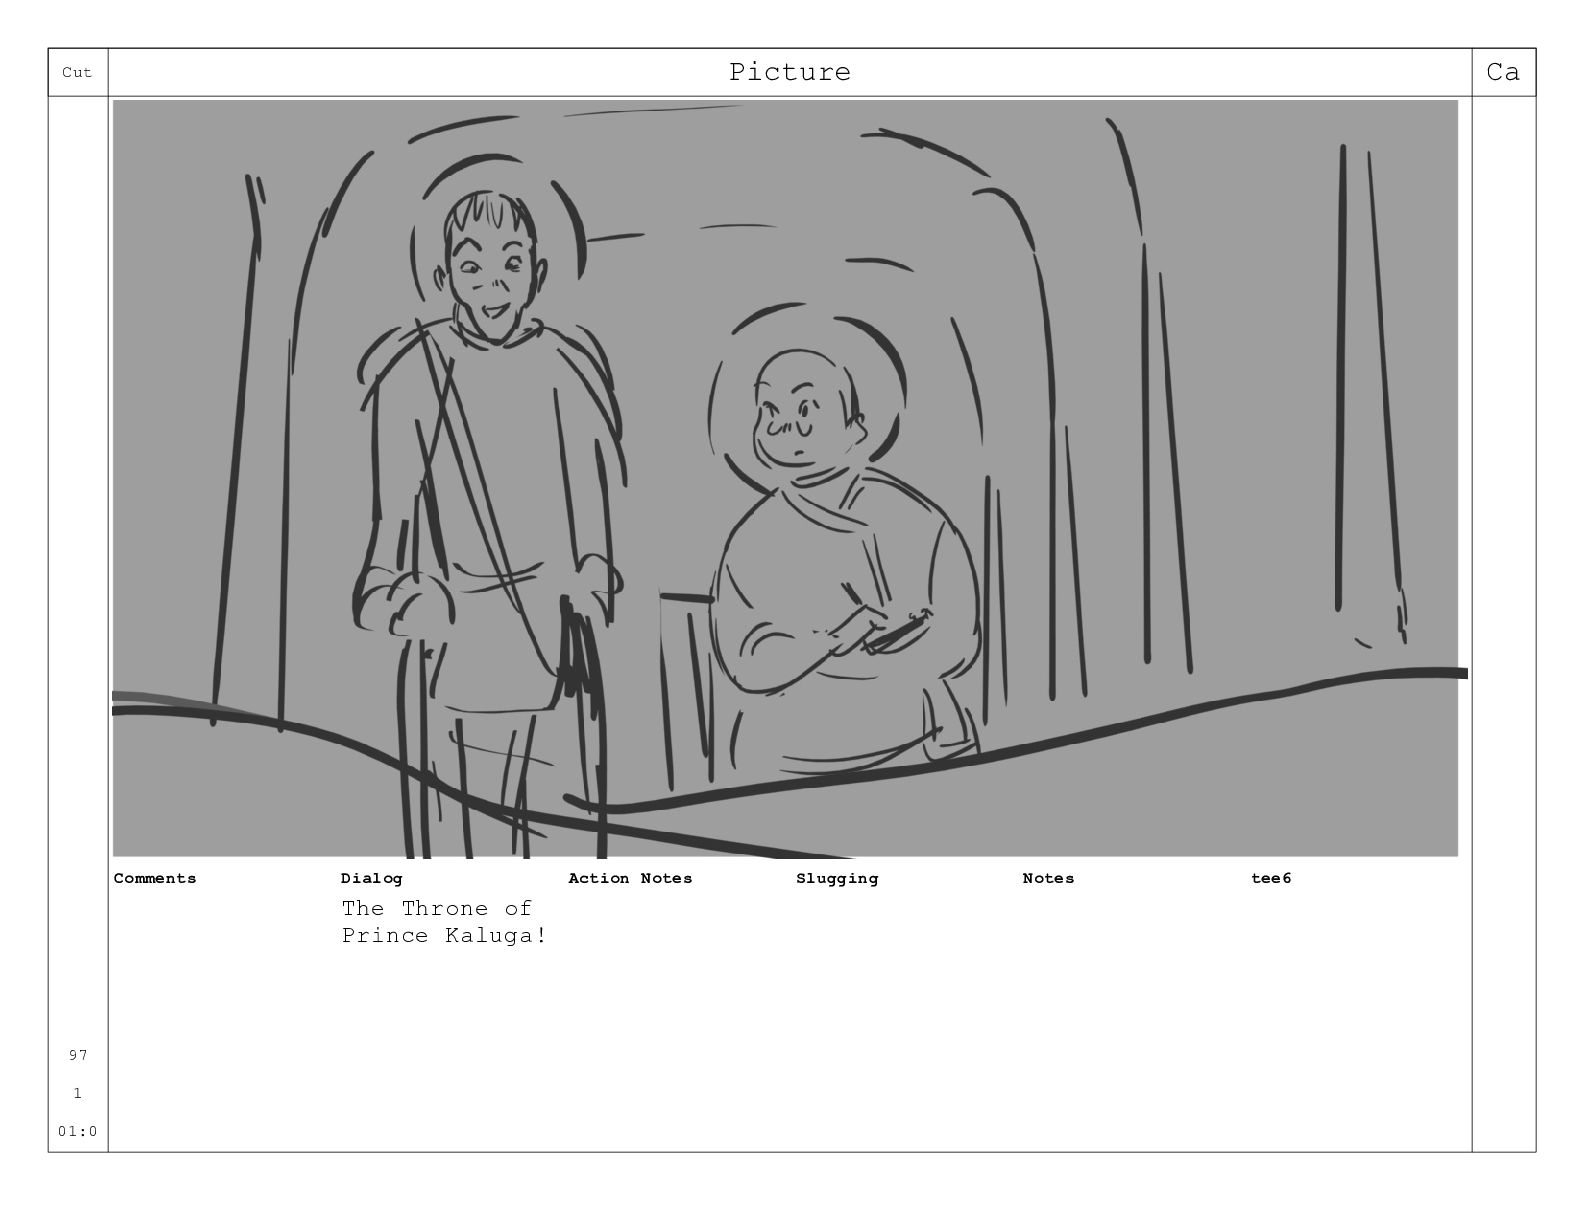Click the cut number '97'

(x=78, y=1055)
